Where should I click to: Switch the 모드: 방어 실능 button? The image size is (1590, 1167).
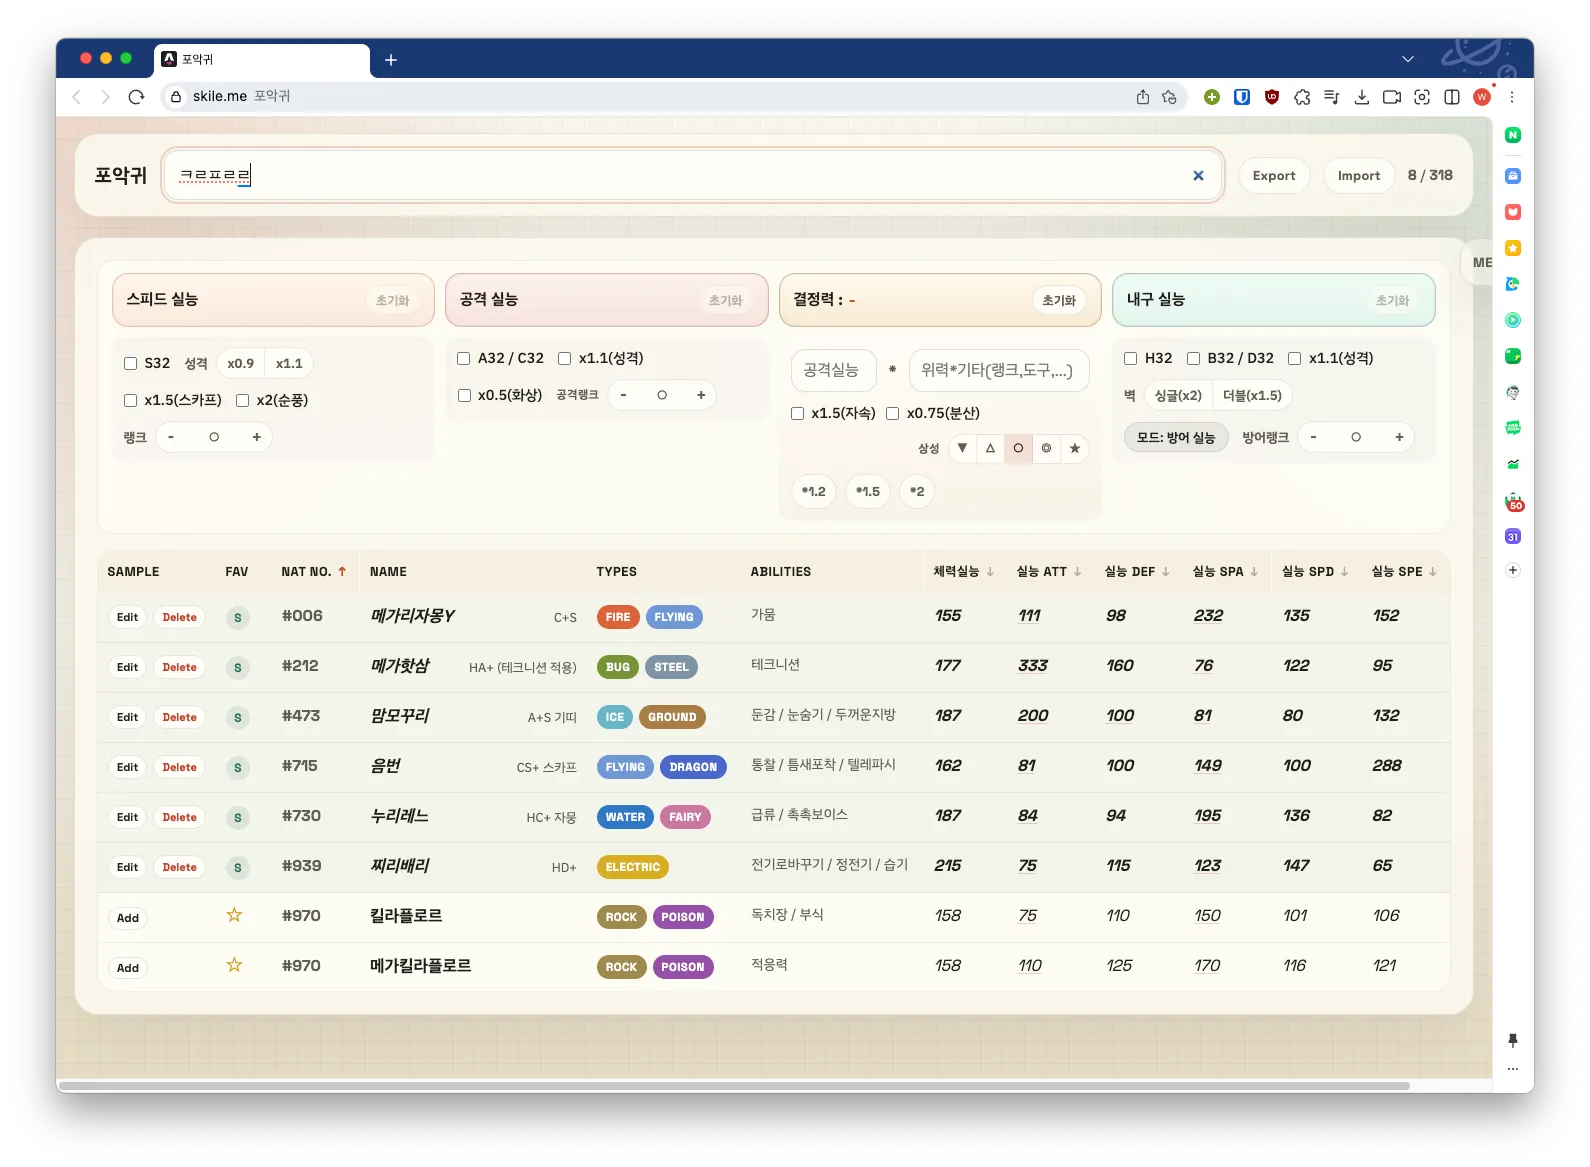pyautogui.click(x=1176, y=438)
